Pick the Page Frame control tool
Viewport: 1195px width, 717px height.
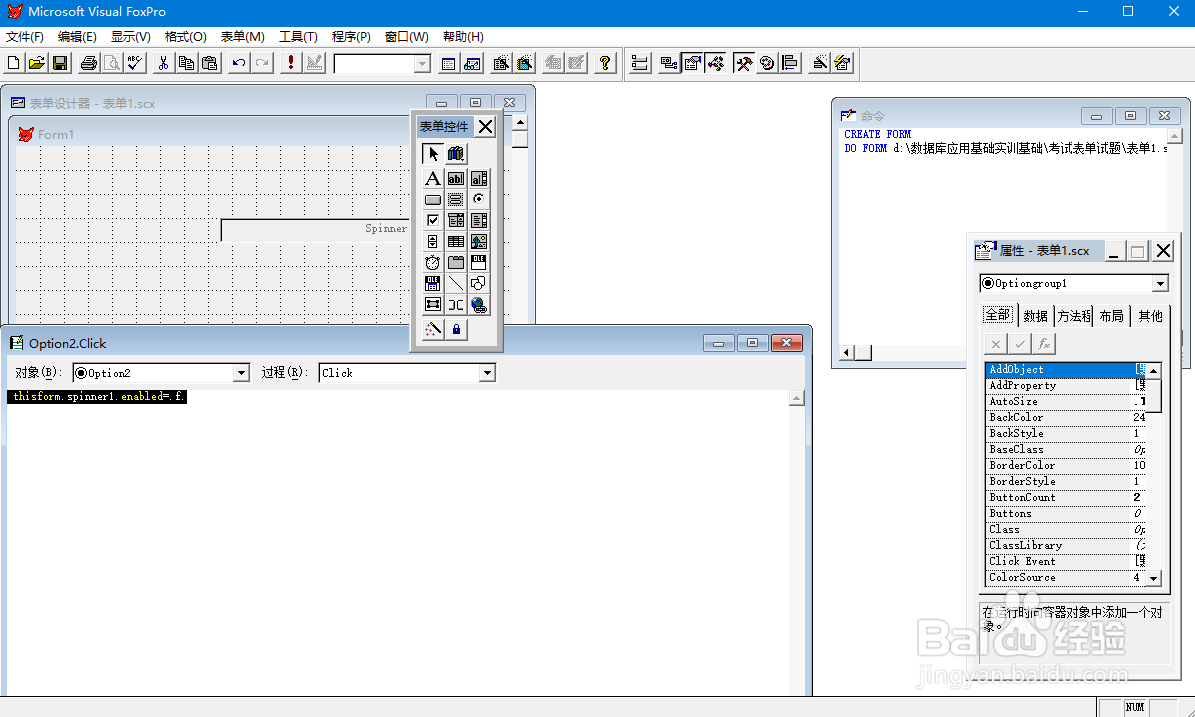pos(456,263)
